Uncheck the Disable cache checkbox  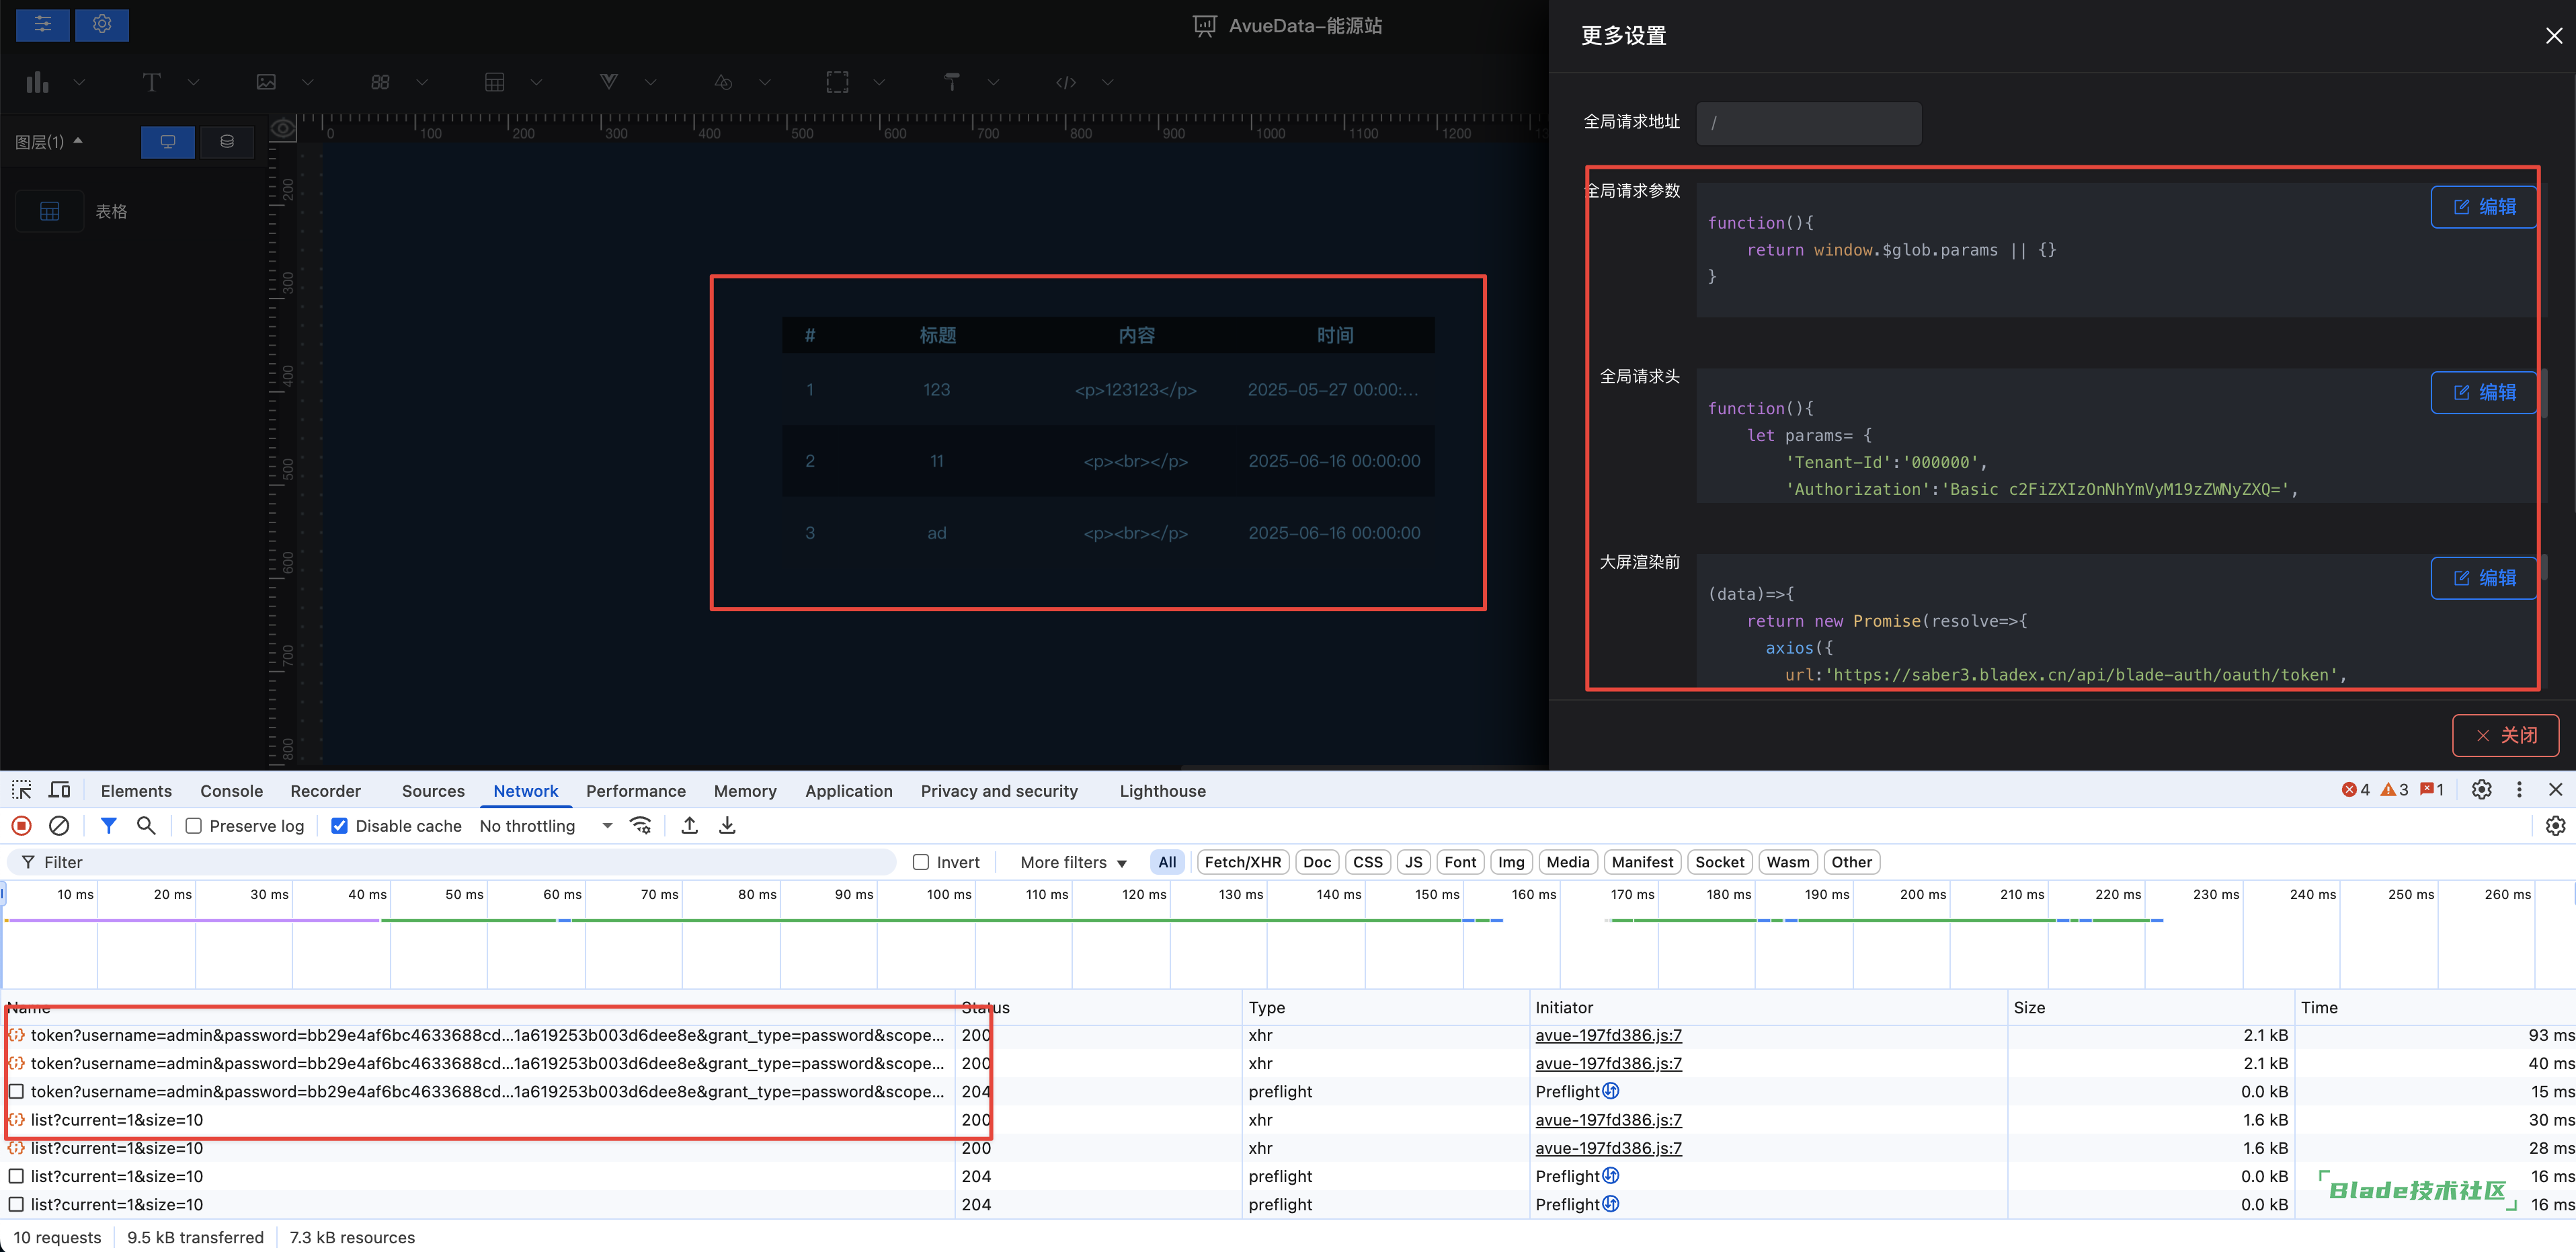coord(339,826)
